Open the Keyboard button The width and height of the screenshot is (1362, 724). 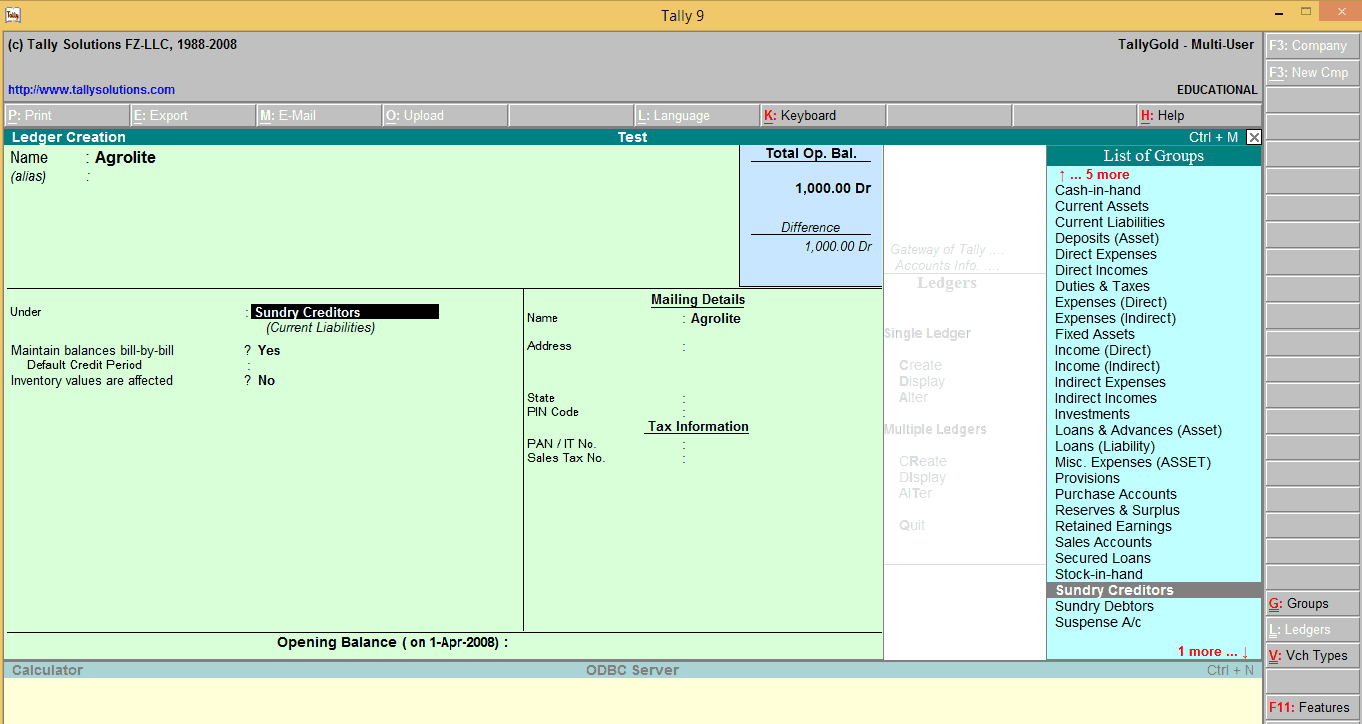(x=823, y=115)
